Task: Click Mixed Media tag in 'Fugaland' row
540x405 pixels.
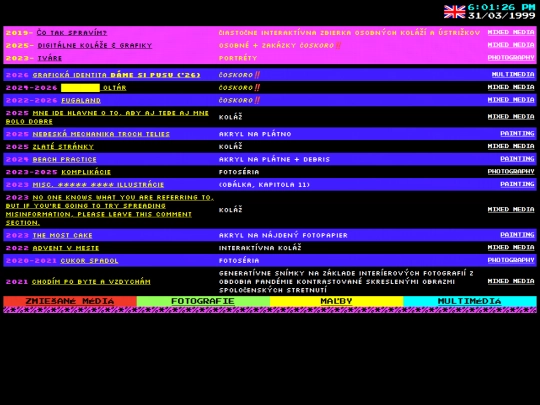Action: click(x=511, y=100)
